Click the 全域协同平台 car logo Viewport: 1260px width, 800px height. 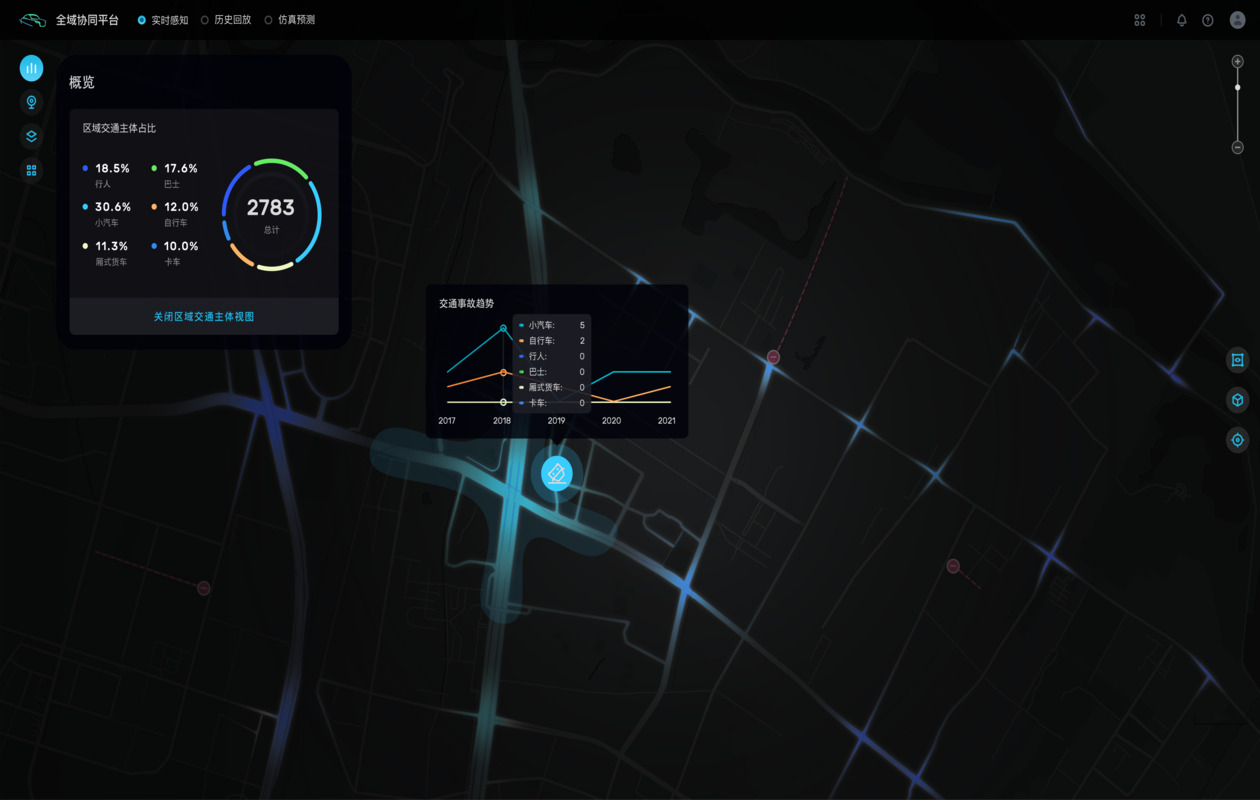pos(33,20)
